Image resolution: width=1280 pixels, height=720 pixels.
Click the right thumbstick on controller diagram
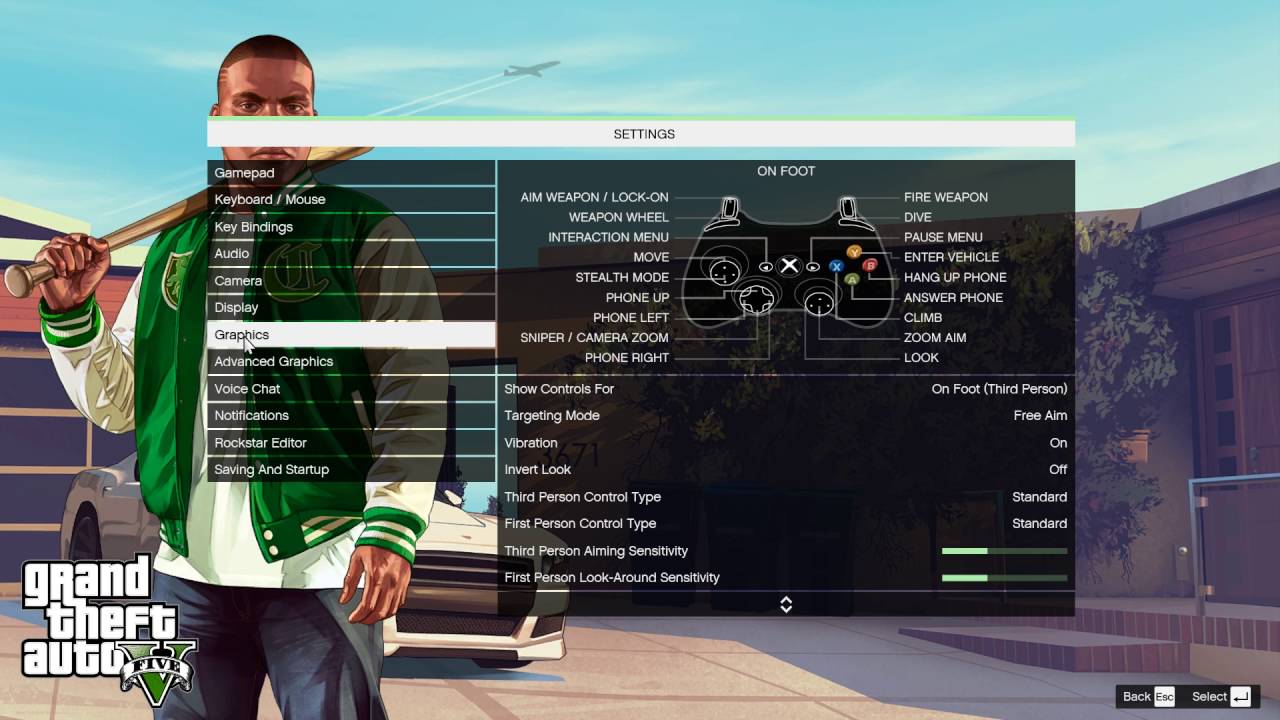[x=819, y=301]
